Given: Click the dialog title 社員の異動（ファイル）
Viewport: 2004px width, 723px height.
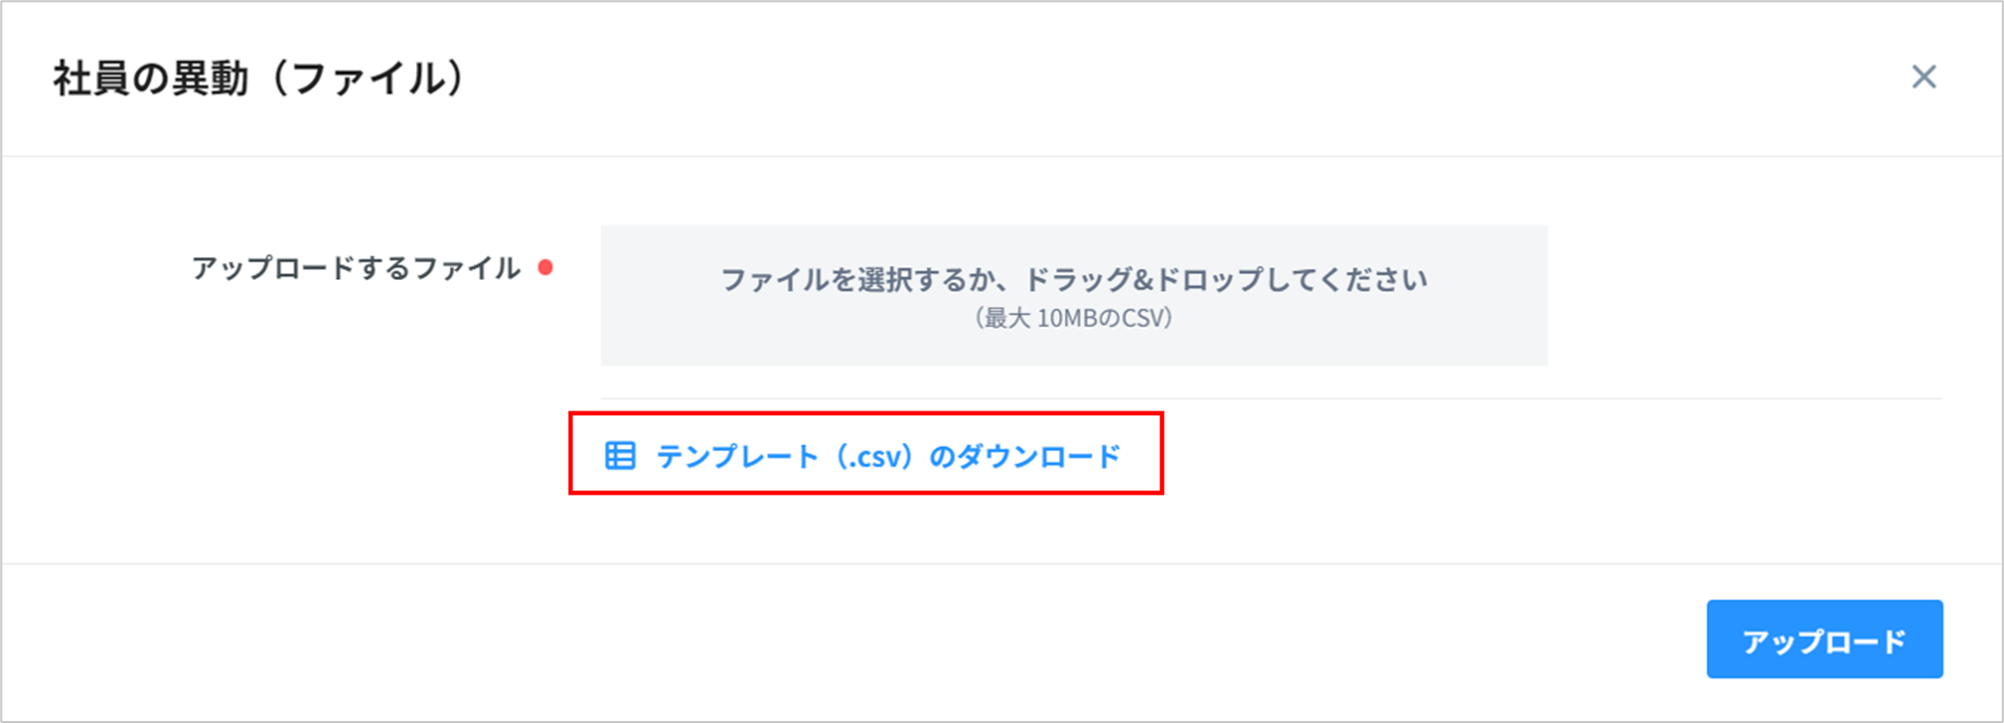Looking at the screenshot, I should (x=259, y=79).
